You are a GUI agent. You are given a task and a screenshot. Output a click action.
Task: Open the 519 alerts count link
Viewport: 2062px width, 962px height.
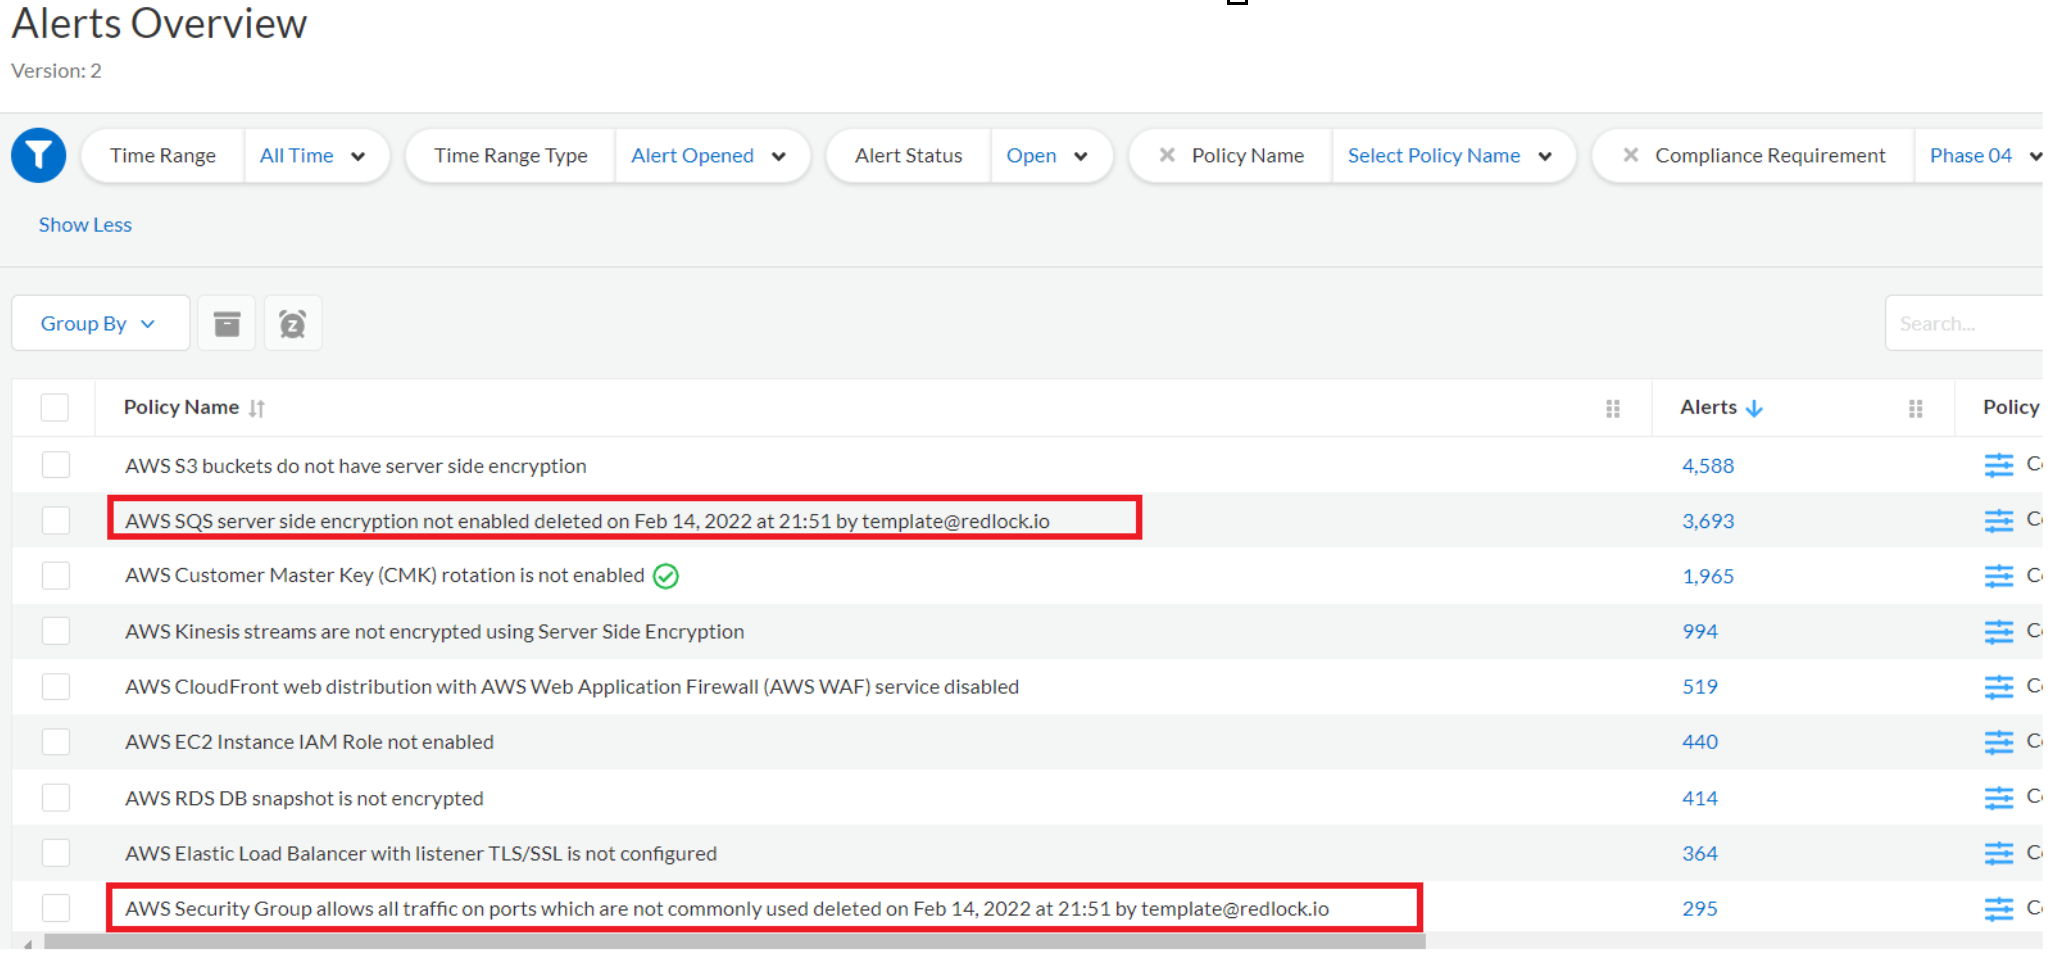[x=1700, y=687]
